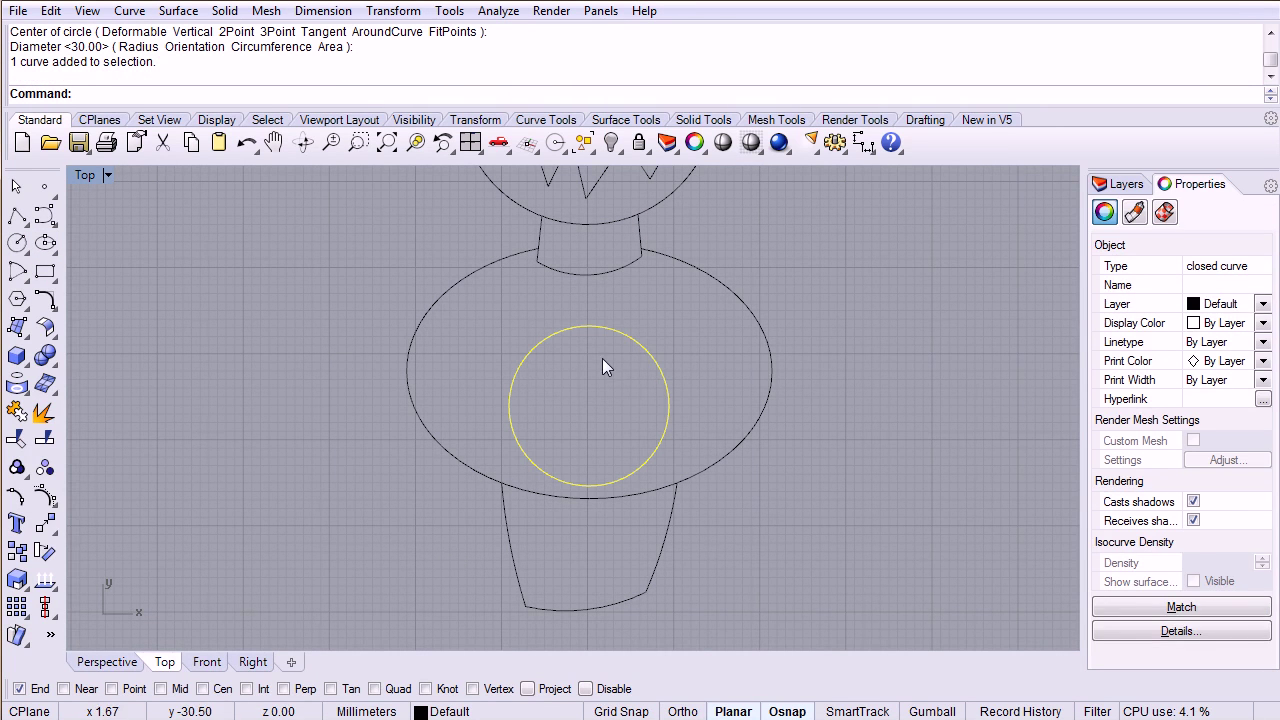Activate the Pan hand tool
The image size is (1280, 720).
click(274, 143)
